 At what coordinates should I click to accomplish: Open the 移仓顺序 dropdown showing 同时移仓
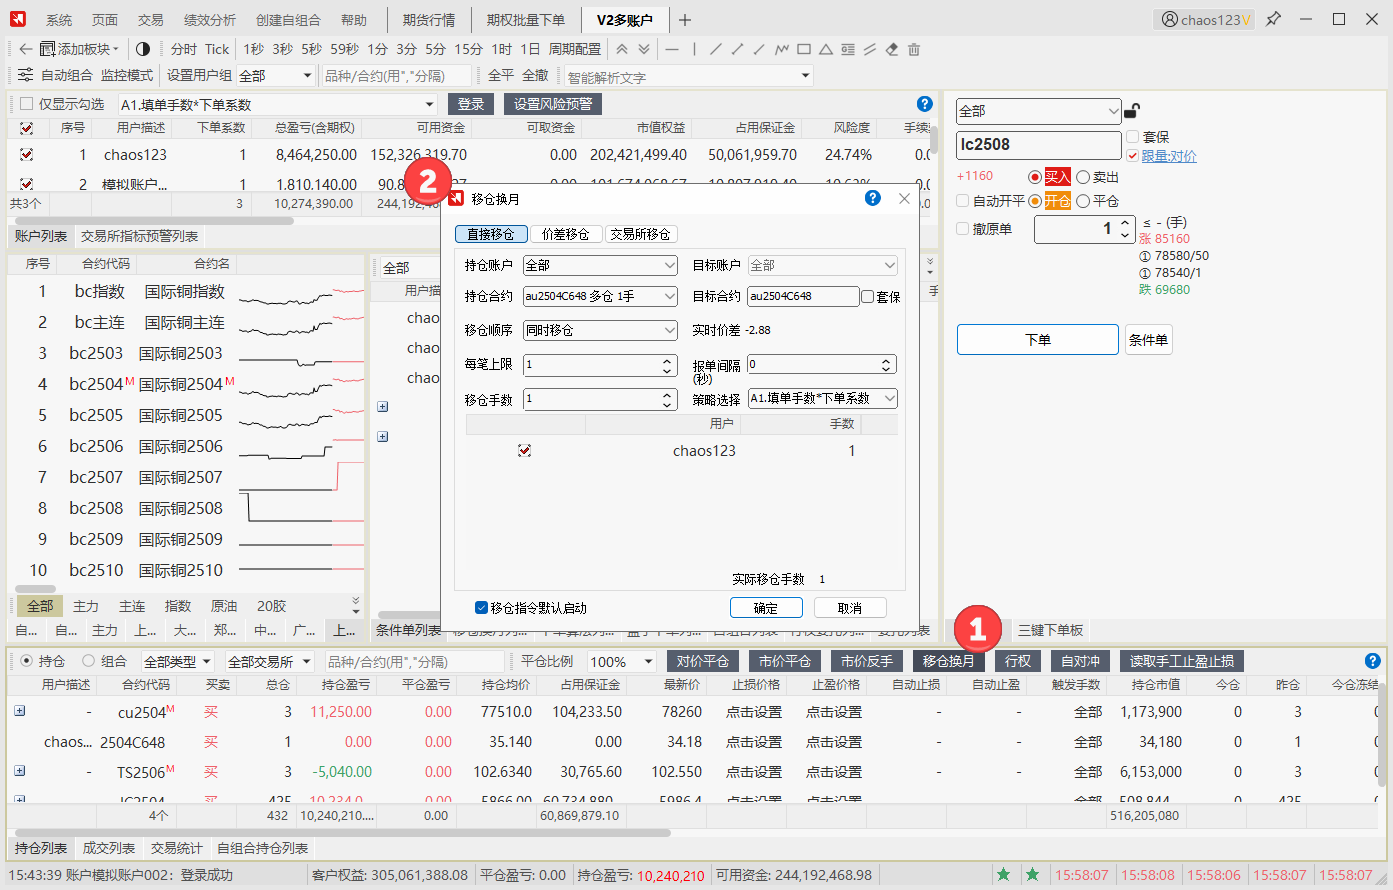[x=600, y=330]
